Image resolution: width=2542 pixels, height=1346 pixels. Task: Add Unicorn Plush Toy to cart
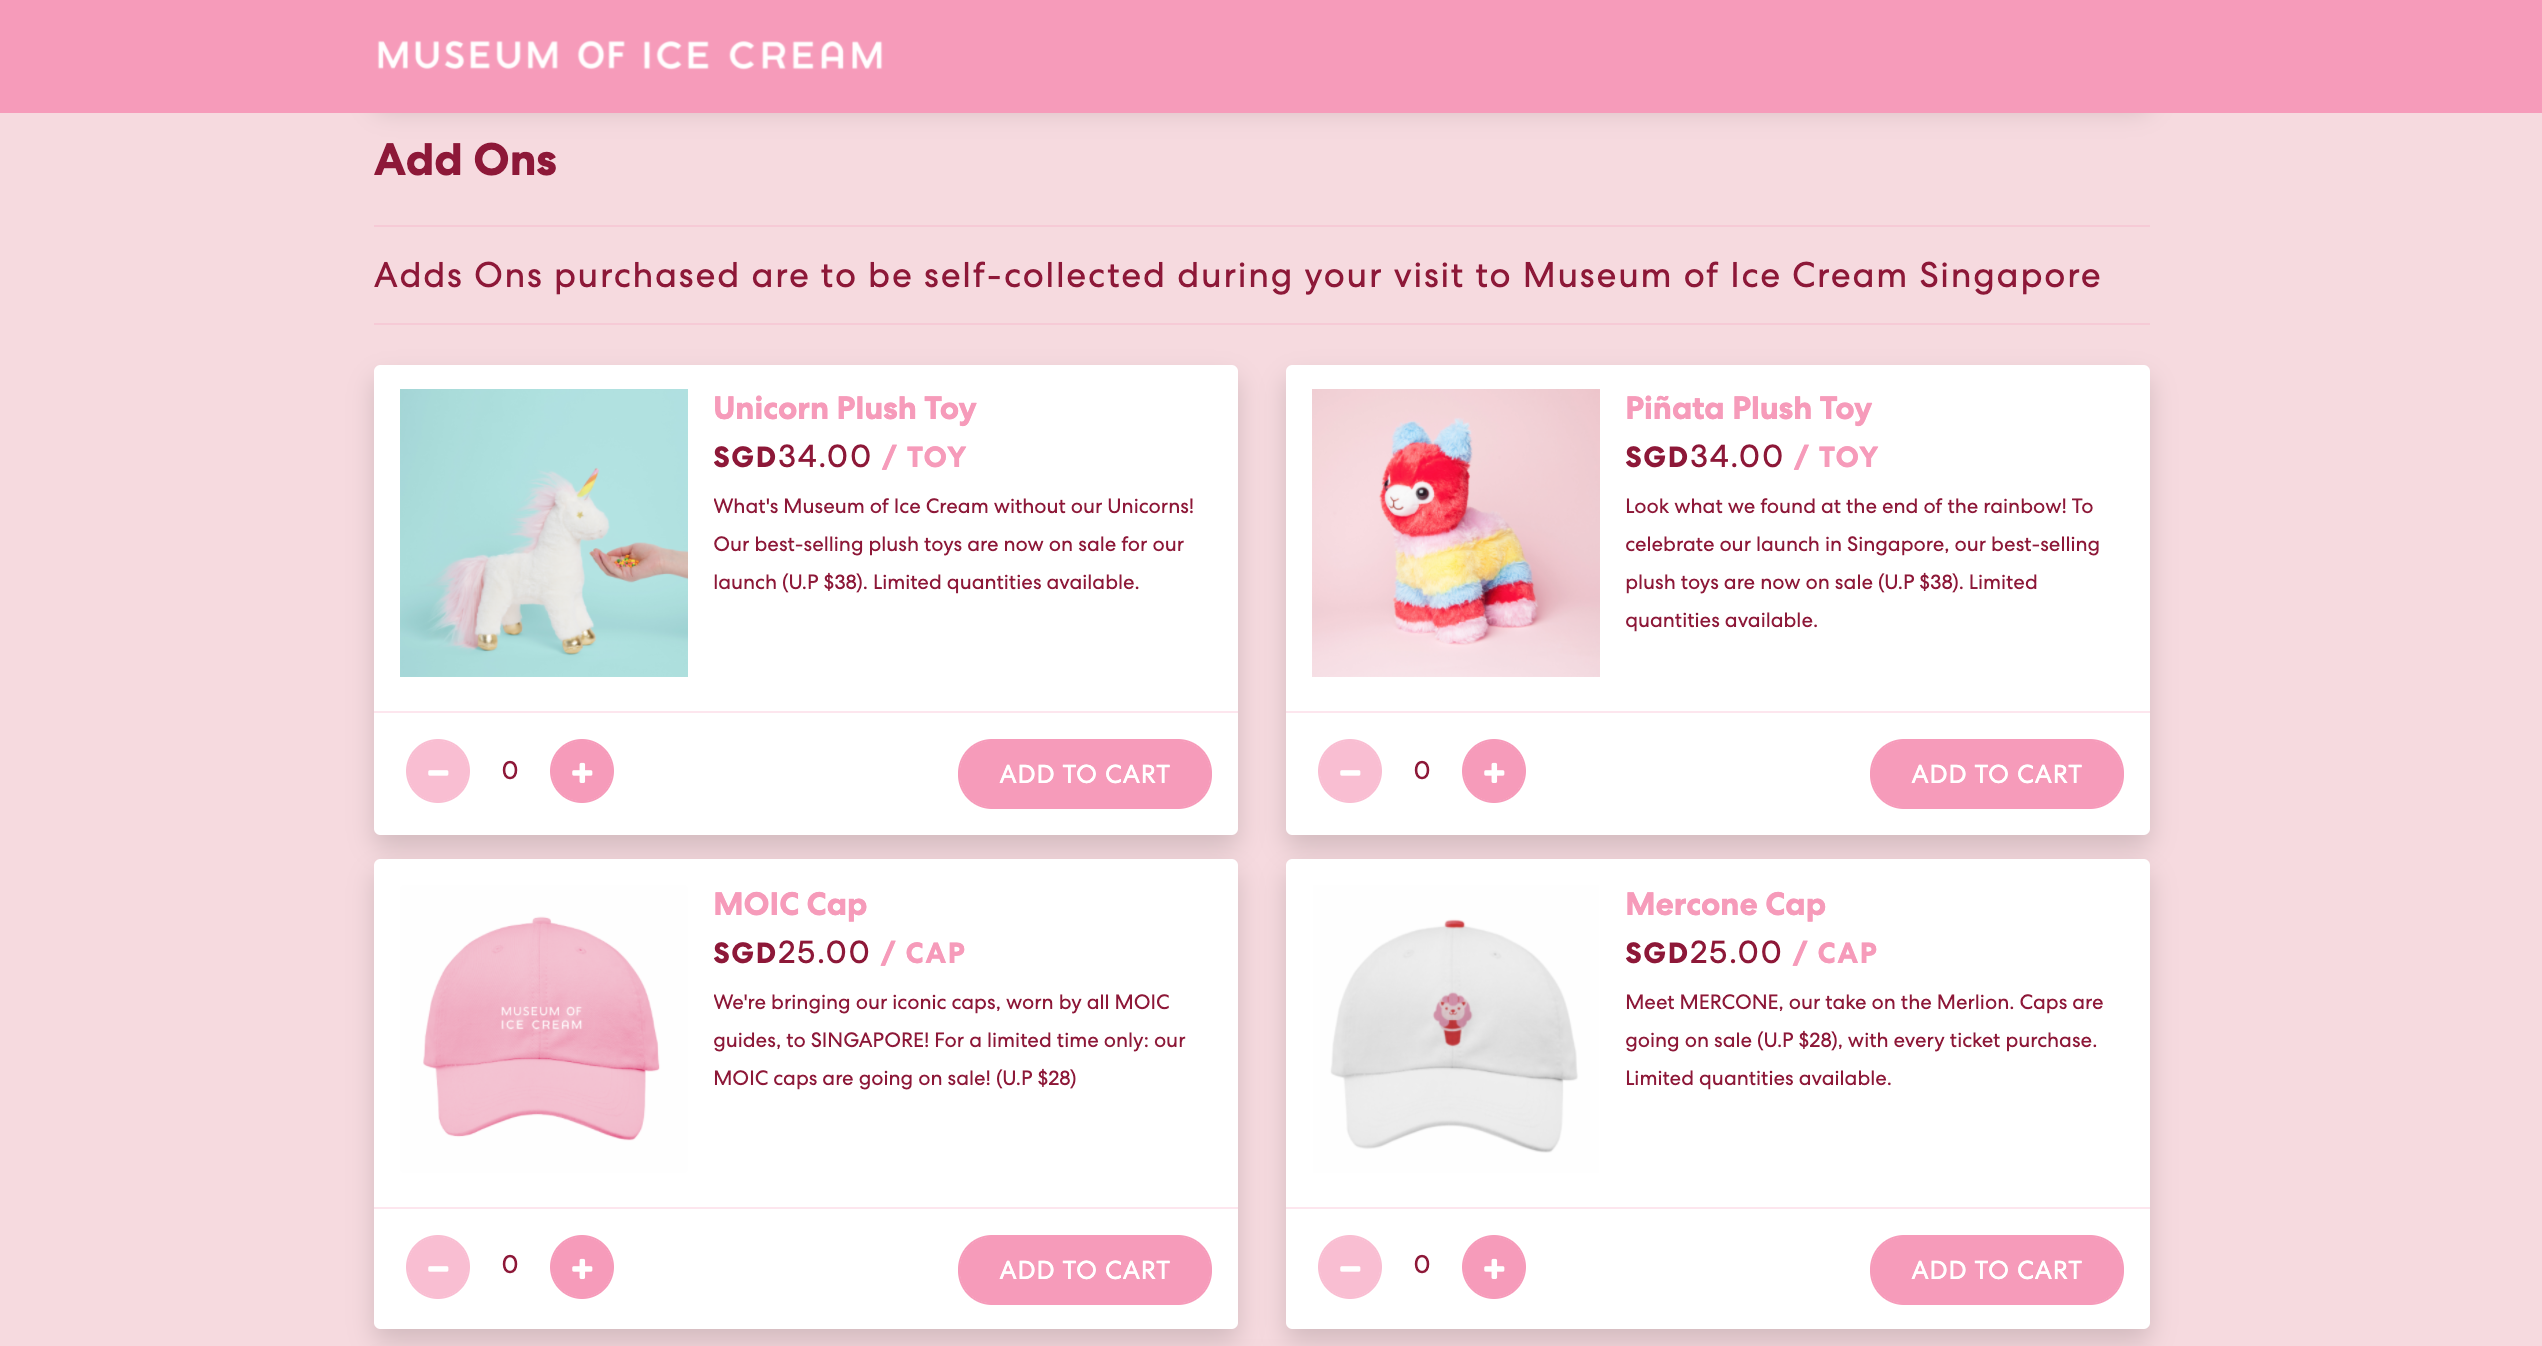tap(1085, 773)
